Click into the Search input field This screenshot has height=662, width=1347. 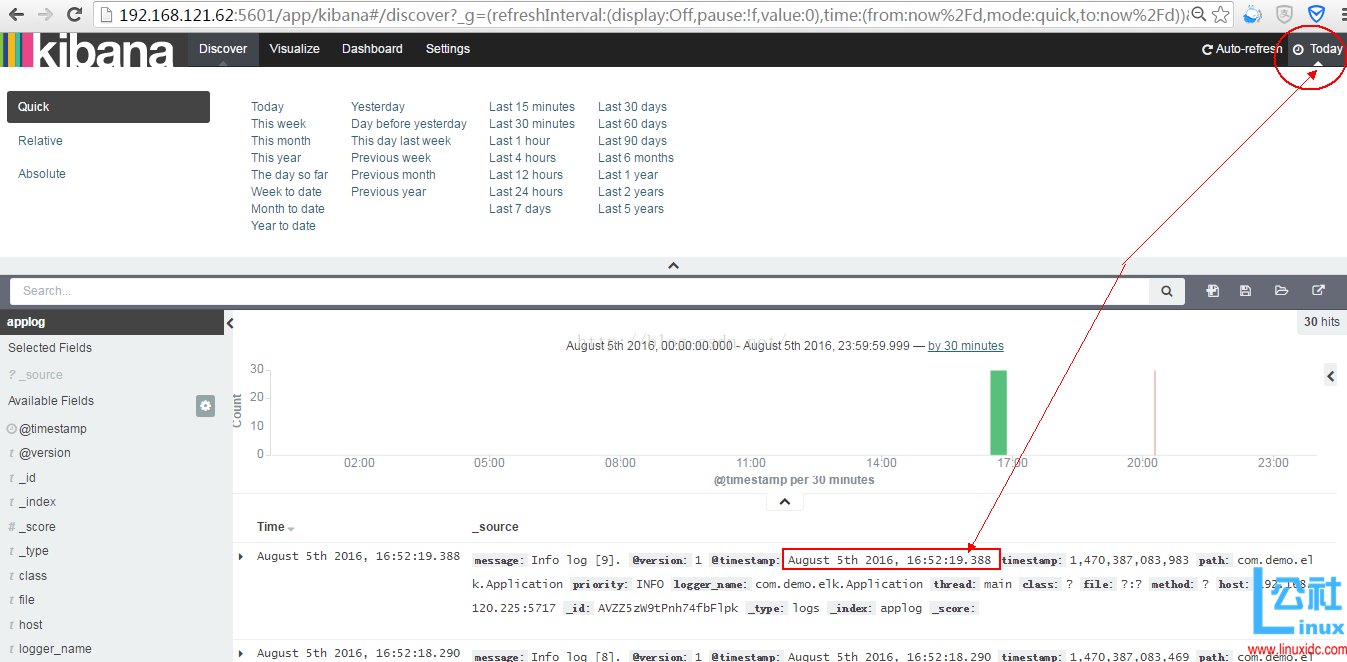580,291
